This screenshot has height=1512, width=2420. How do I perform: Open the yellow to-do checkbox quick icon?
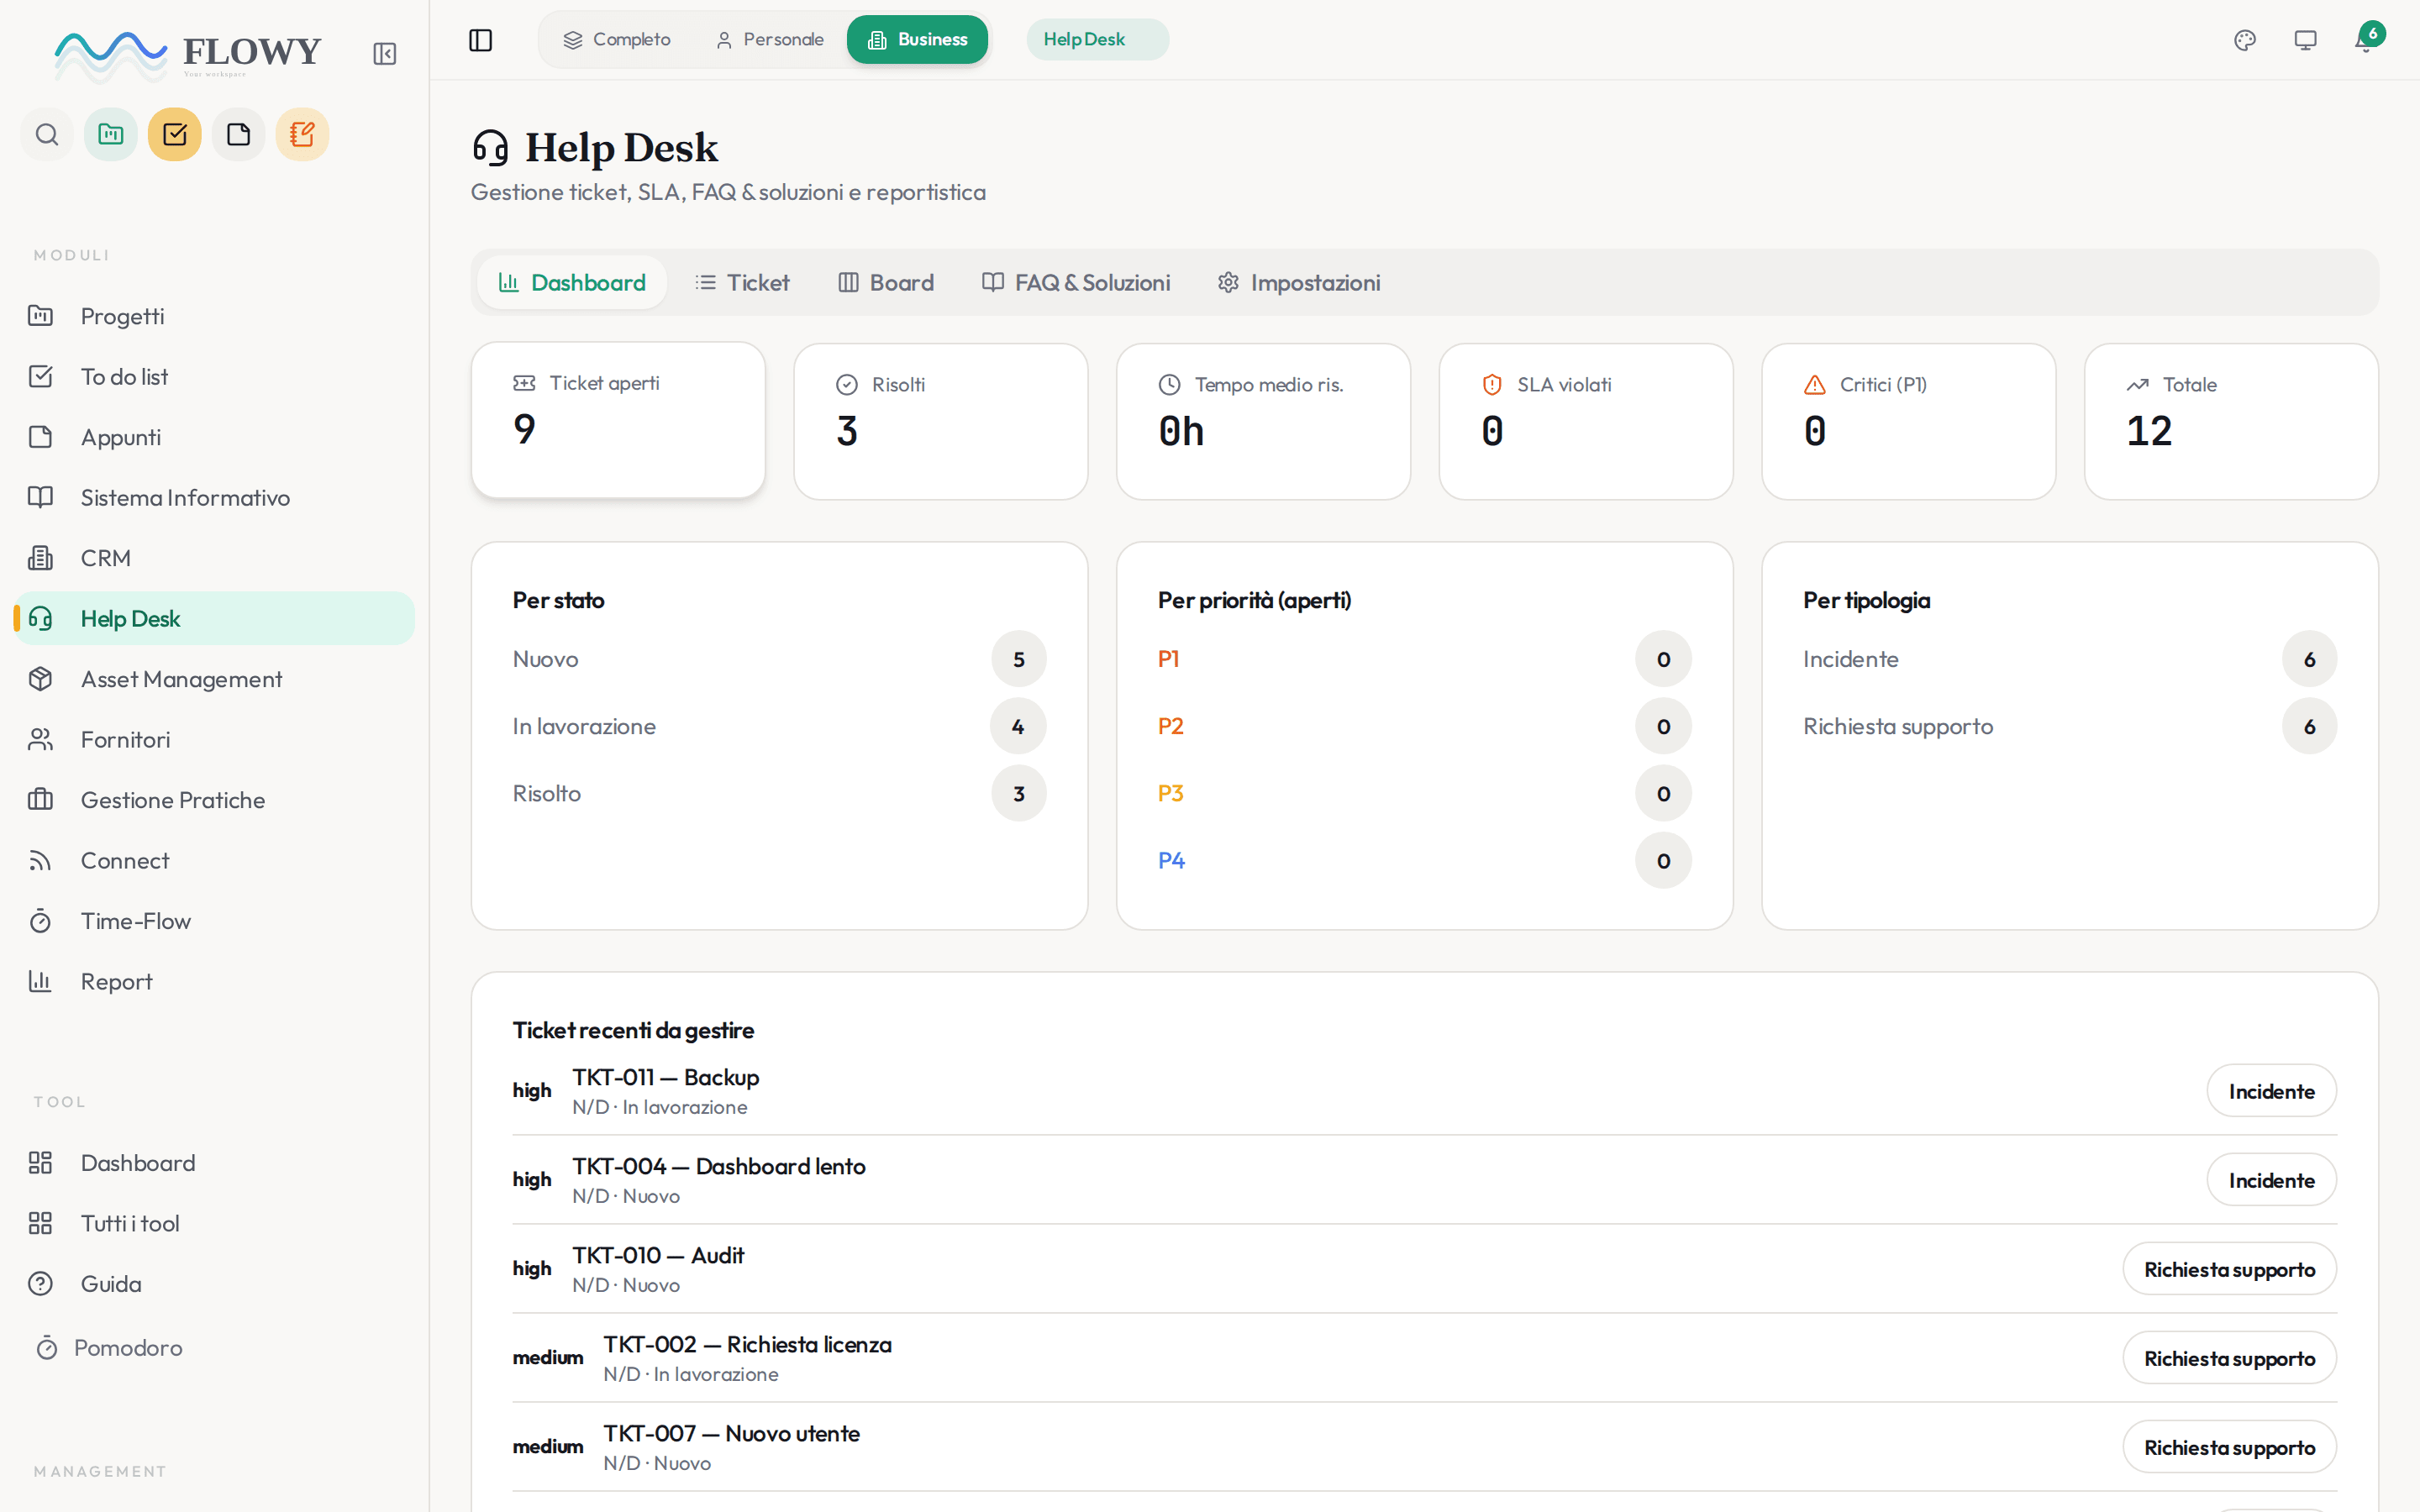tap(175, 134)
